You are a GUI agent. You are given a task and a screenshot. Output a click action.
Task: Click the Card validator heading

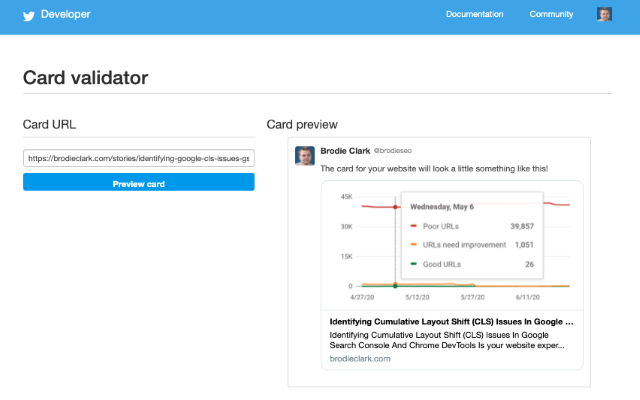pyautogui.click(x=85, y=77)
